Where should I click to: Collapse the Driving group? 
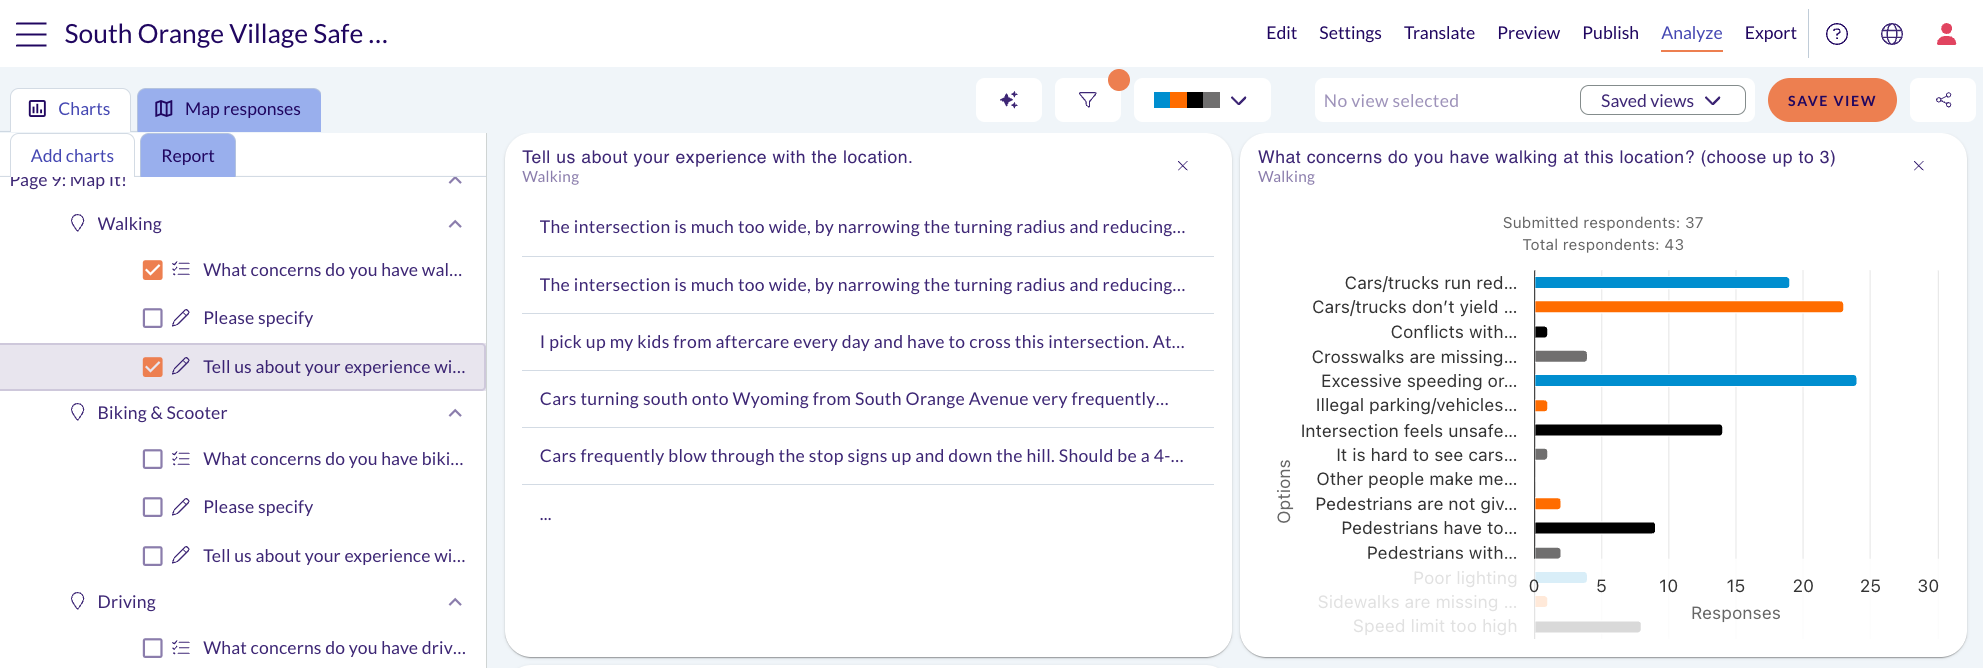pyautogui.click(x=455, y=602)
